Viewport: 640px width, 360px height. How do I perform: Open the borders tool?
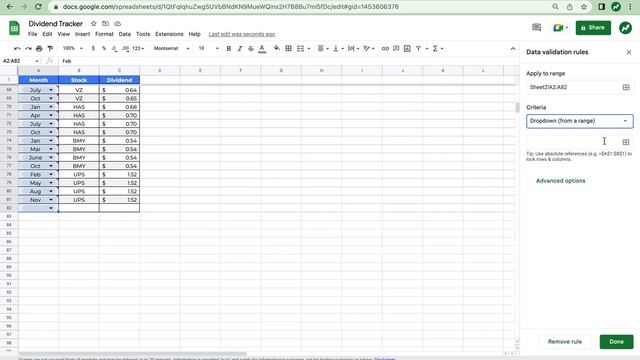(288, 49)
